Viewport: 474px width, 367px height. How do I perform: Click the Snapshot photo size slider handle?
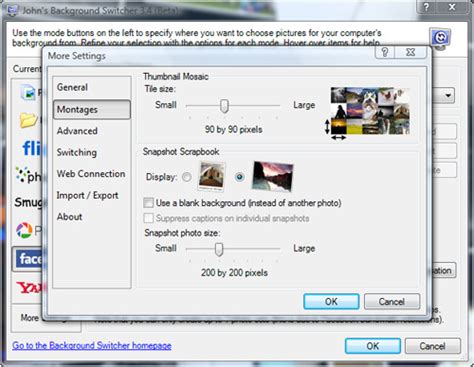click(219, 249)
